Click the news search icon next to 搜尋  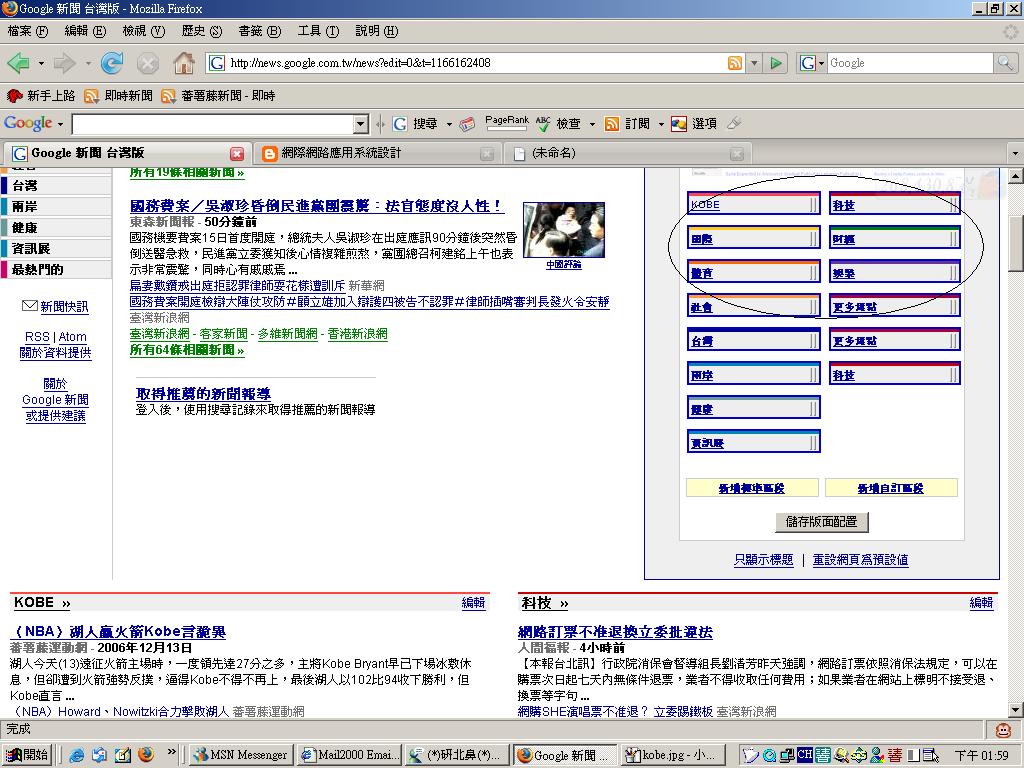click(467, 123)
